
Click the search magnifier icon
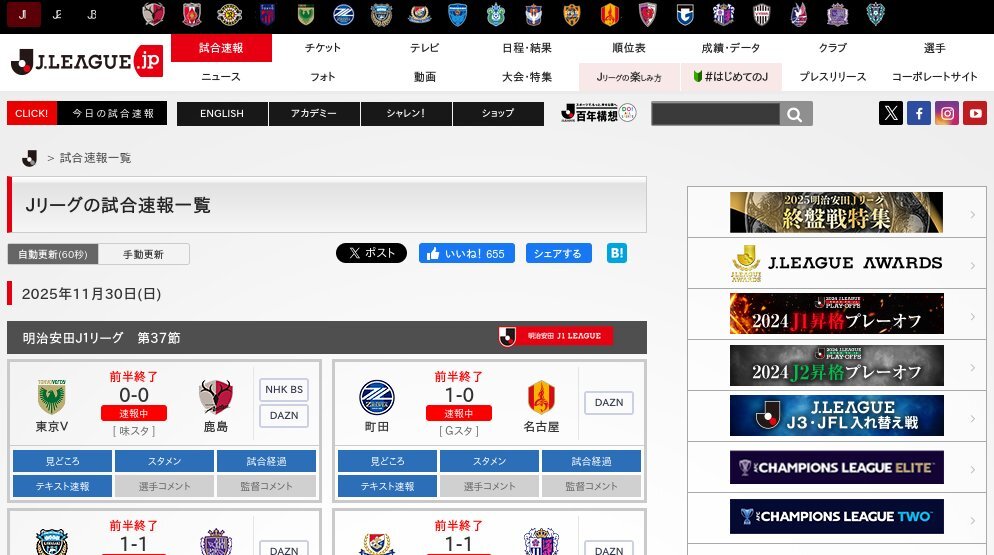tap(795, 114)
